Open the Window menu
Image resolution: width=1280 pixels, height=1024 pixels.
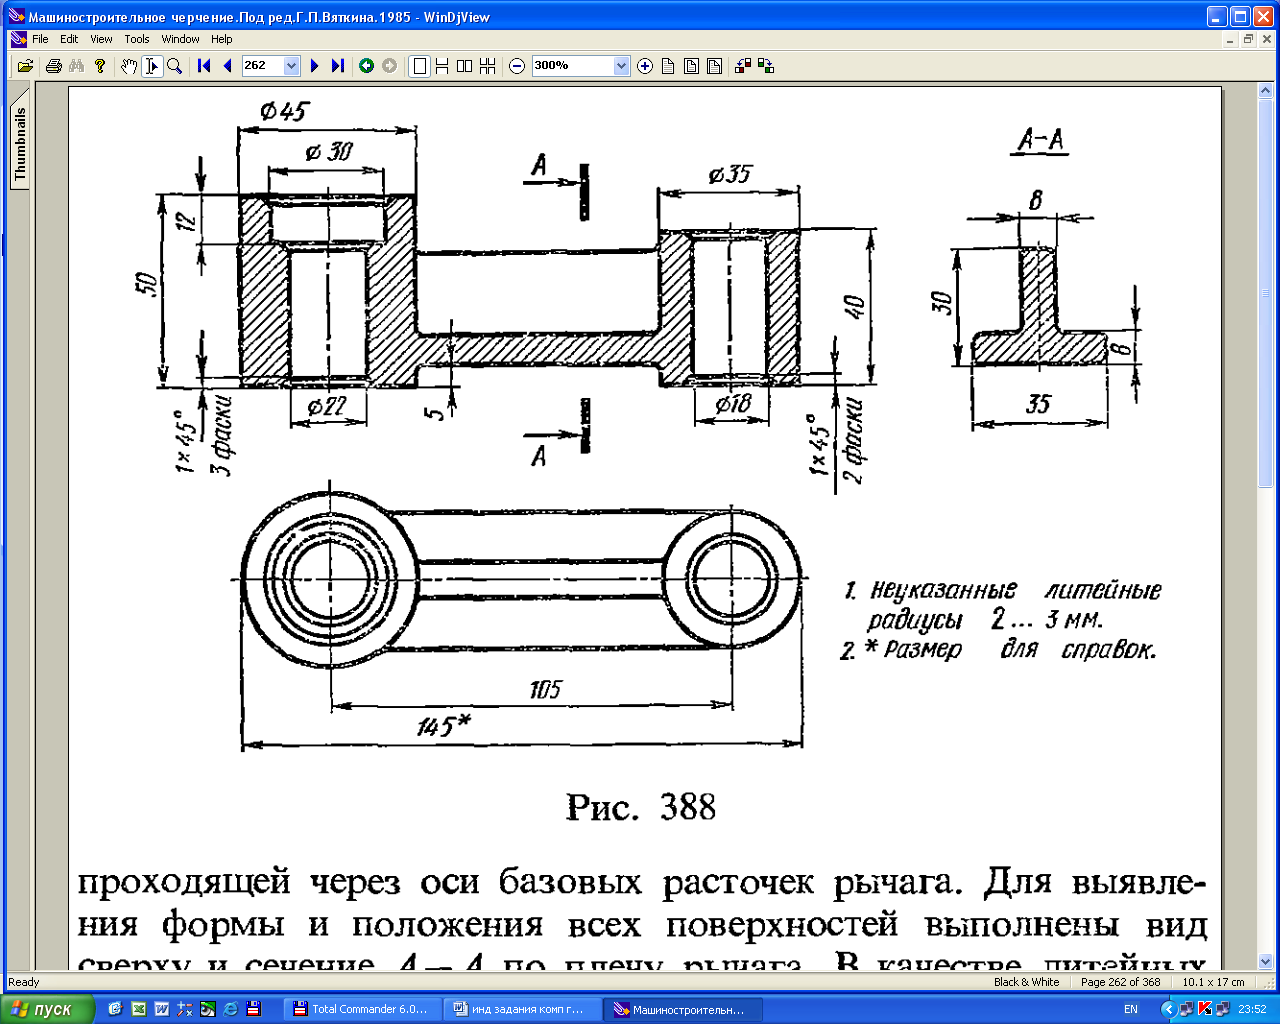tap(180, 39)
